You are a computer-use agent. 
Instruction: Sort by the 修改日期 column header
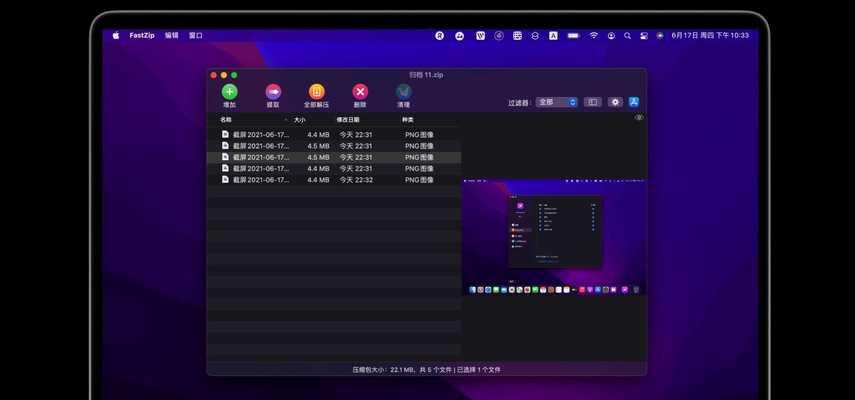[x=348, y=119]
